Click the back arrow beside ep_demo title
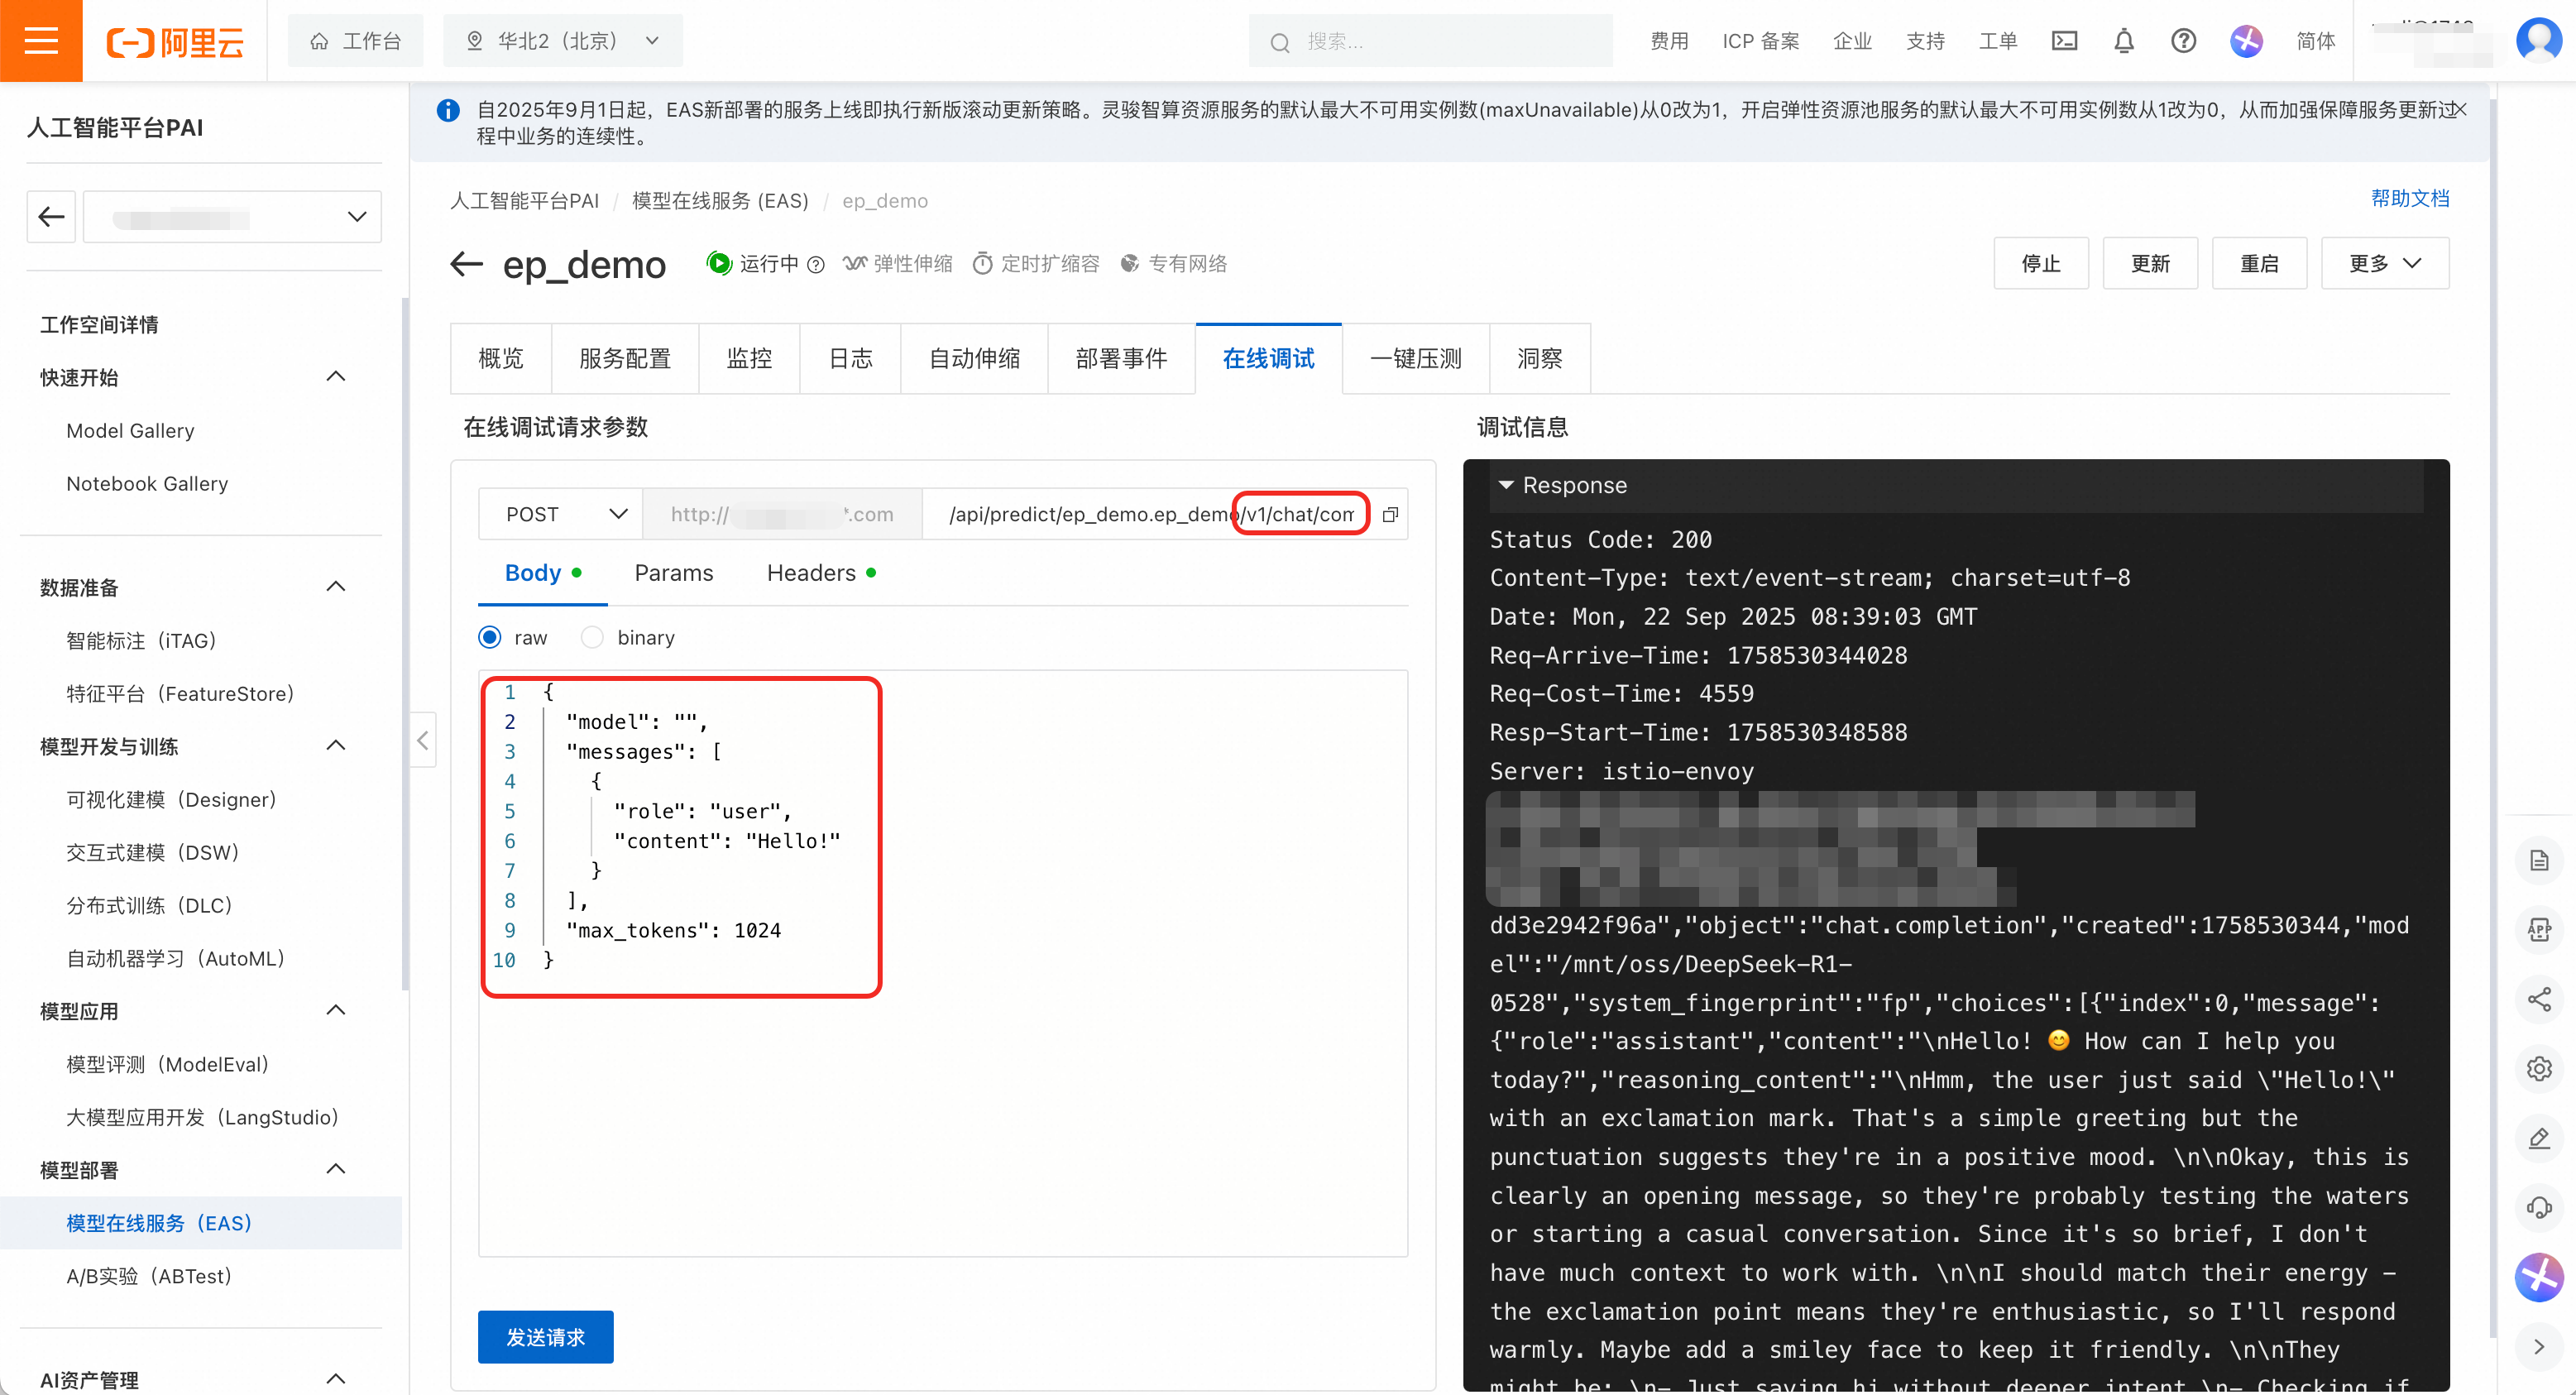The width and height of the screenshot is (2576, 1395). tap(466, 264)
